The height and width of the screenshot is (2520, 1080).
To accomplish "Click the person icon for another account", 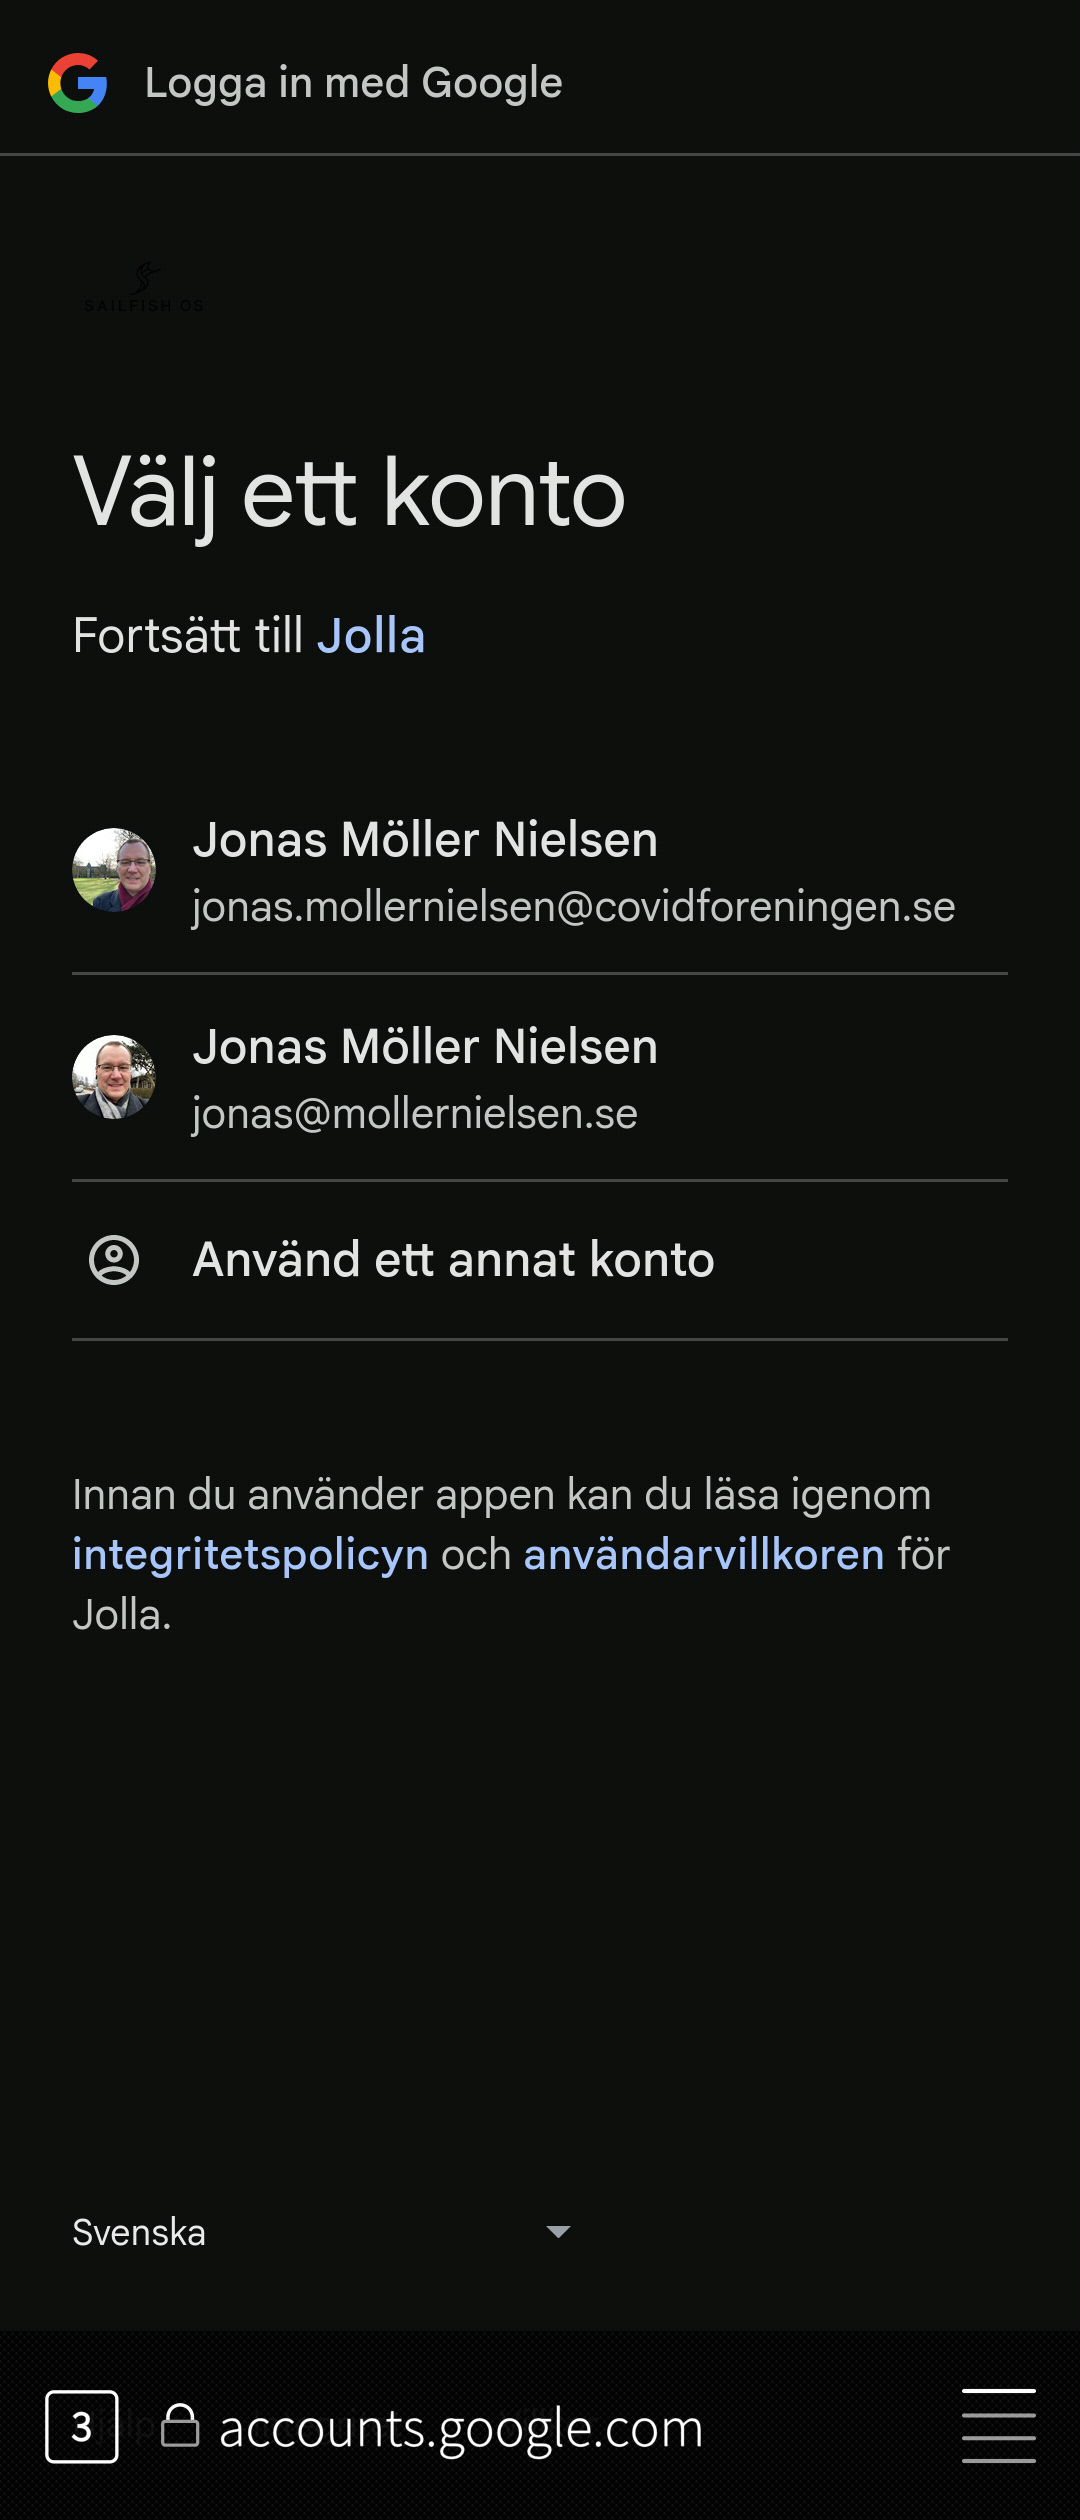I will [114, 1260].
